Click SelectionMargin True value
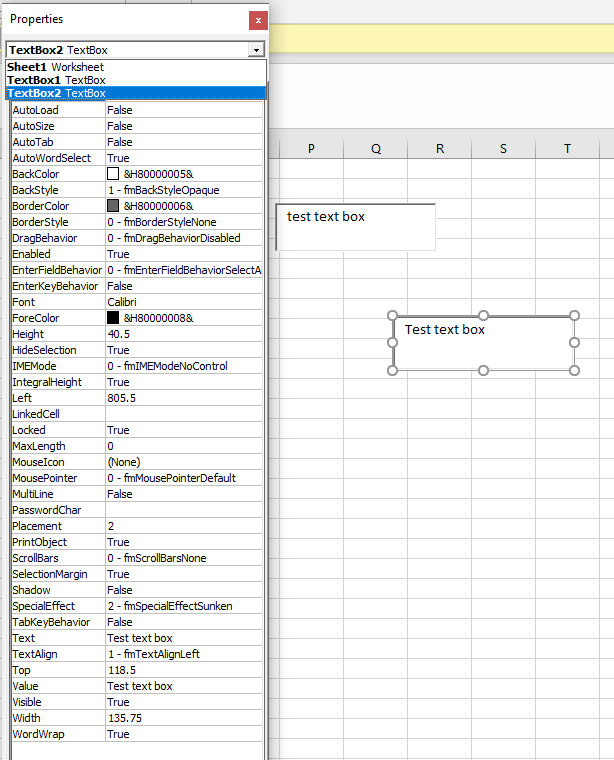Image resolution: width=614 pixels, height=760 pixels. [184, 574]
